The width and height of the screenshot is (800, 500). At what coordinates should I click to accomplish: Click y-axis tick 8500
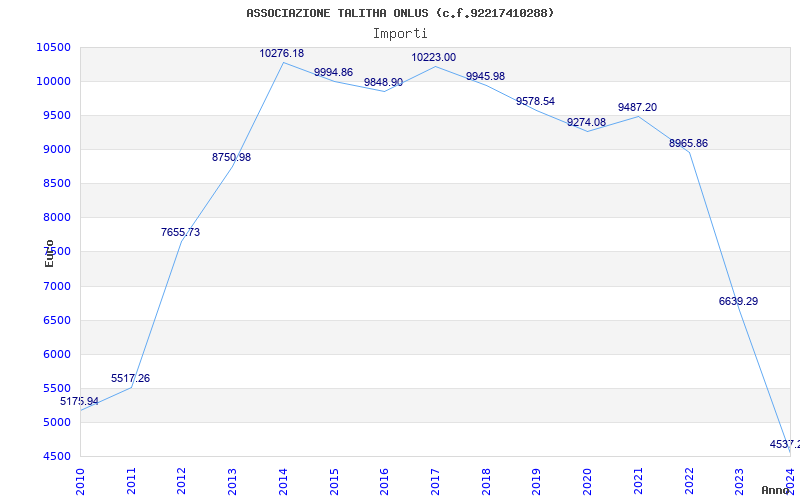(56, 184)
